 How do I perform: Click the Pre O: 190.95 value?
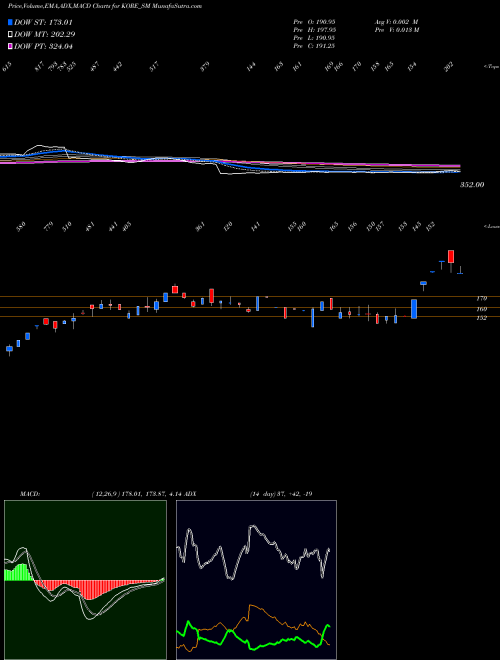point(314,21)
